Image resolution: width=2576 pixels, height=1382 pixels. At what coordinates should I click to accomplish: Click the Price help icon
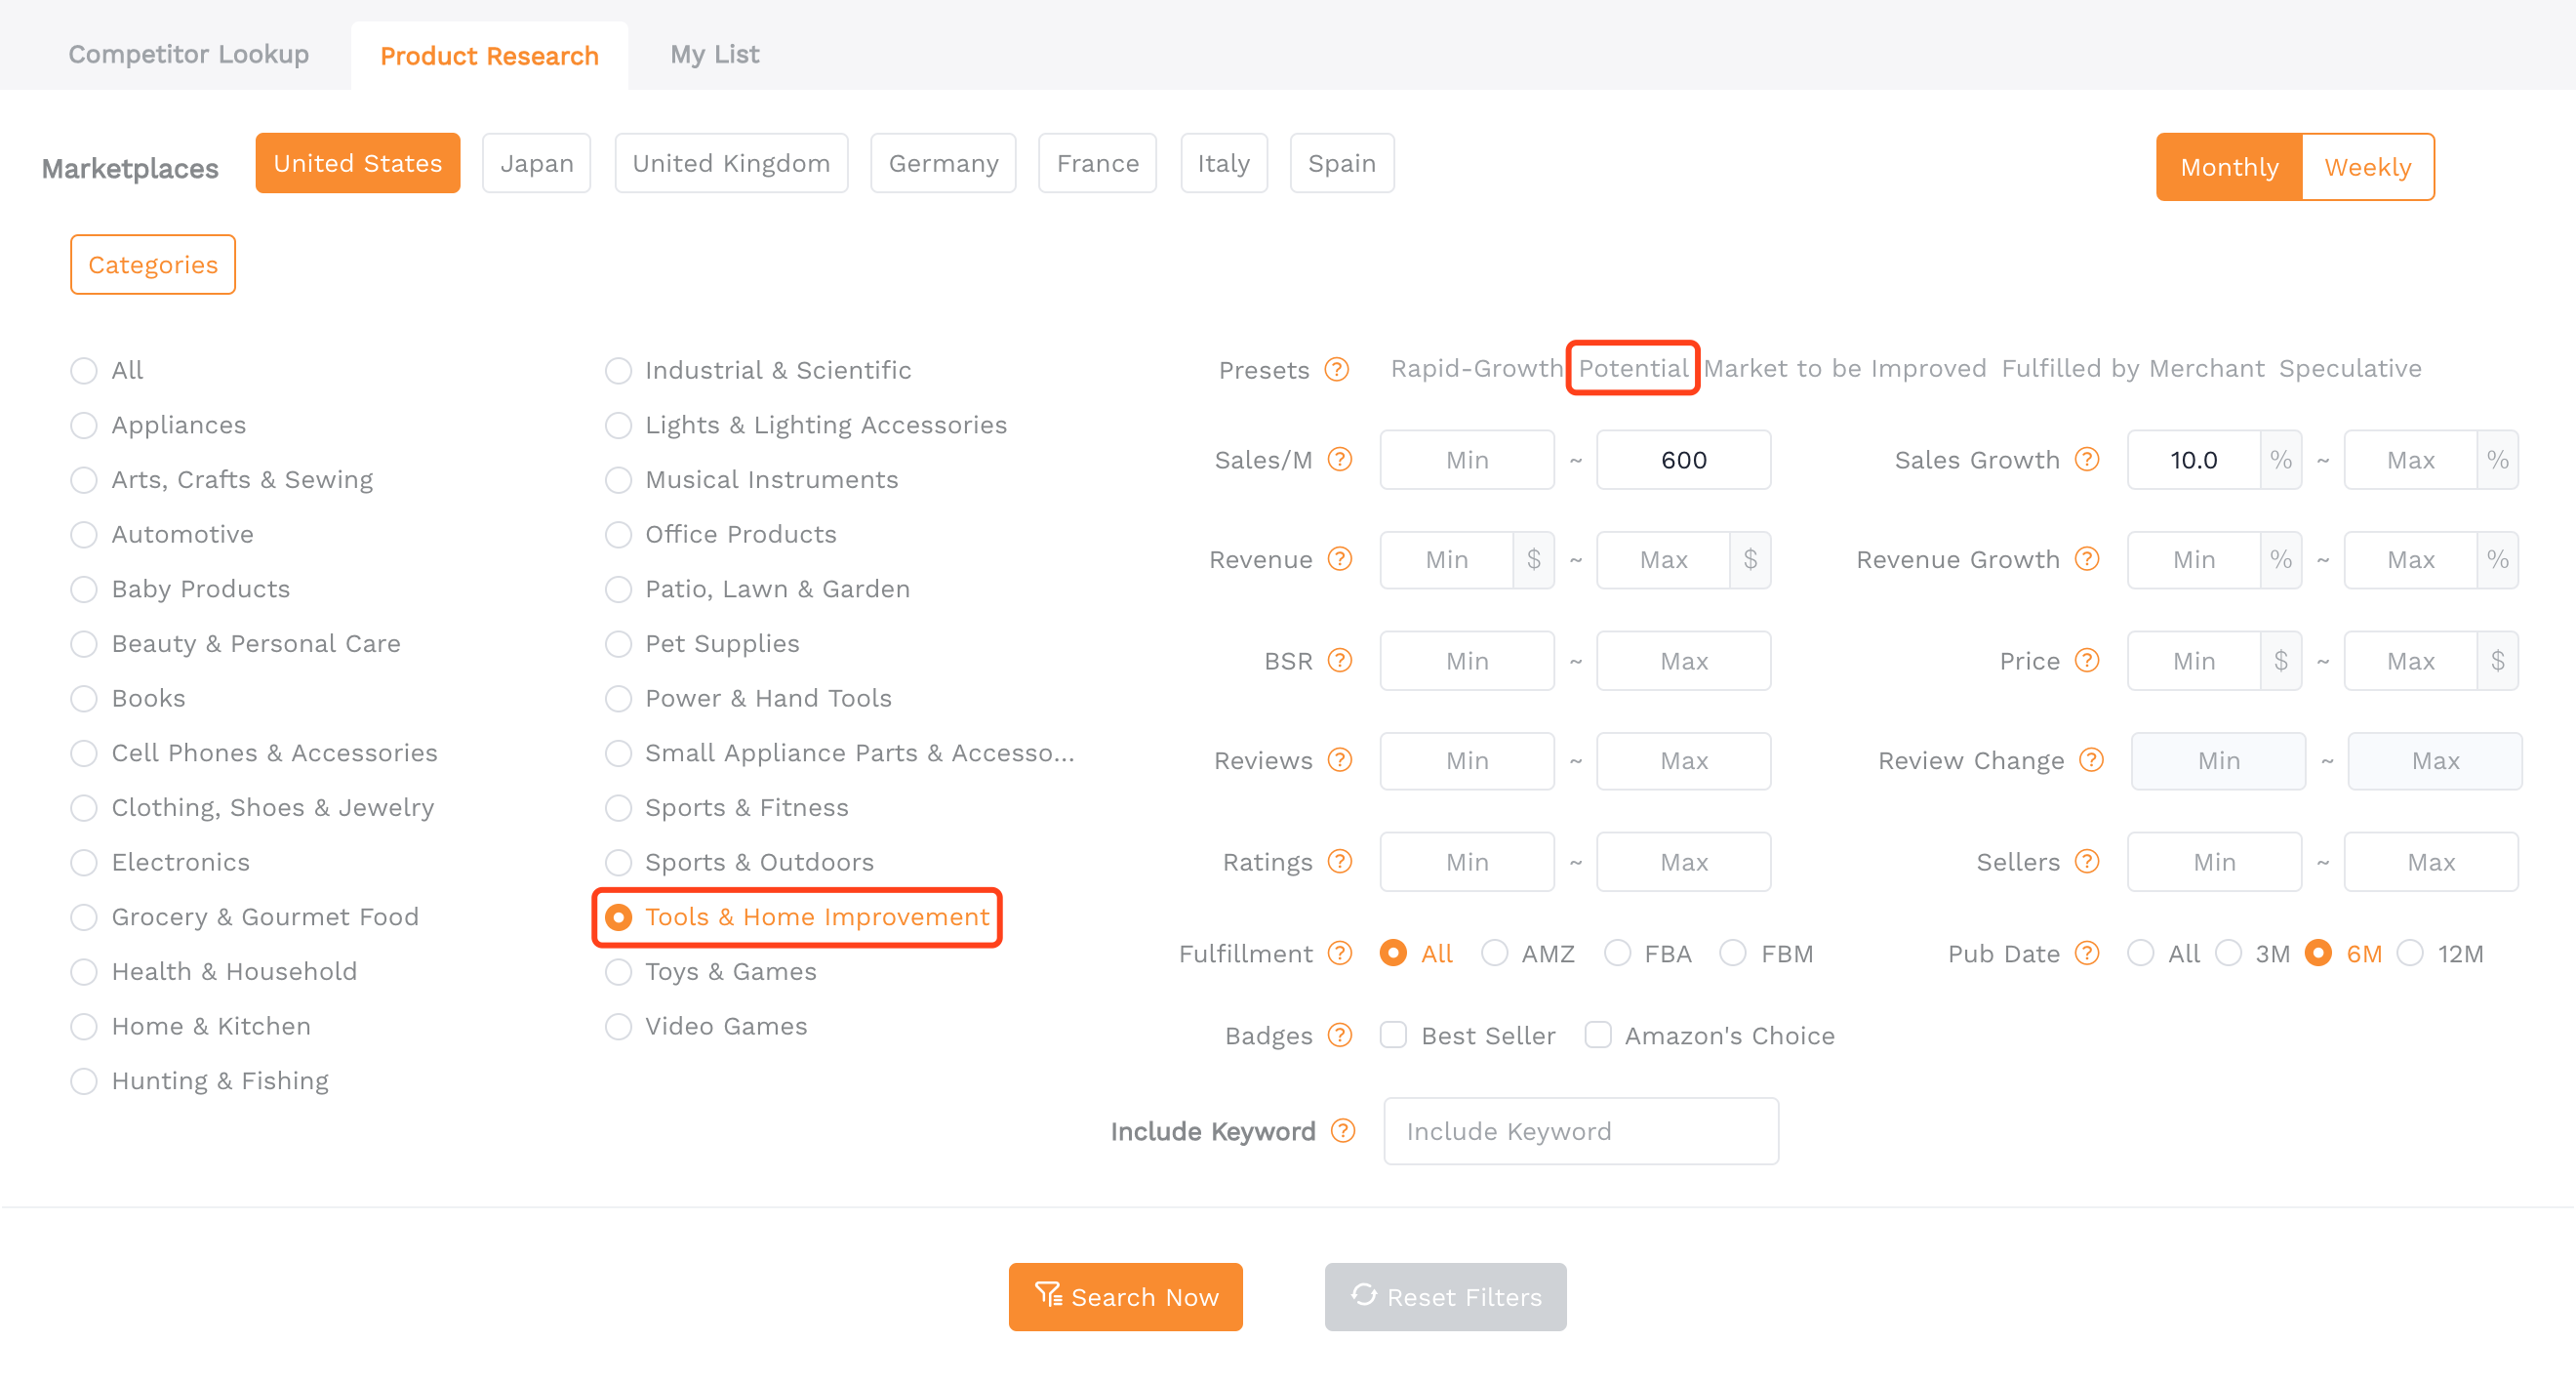(x=2087, y=661)
